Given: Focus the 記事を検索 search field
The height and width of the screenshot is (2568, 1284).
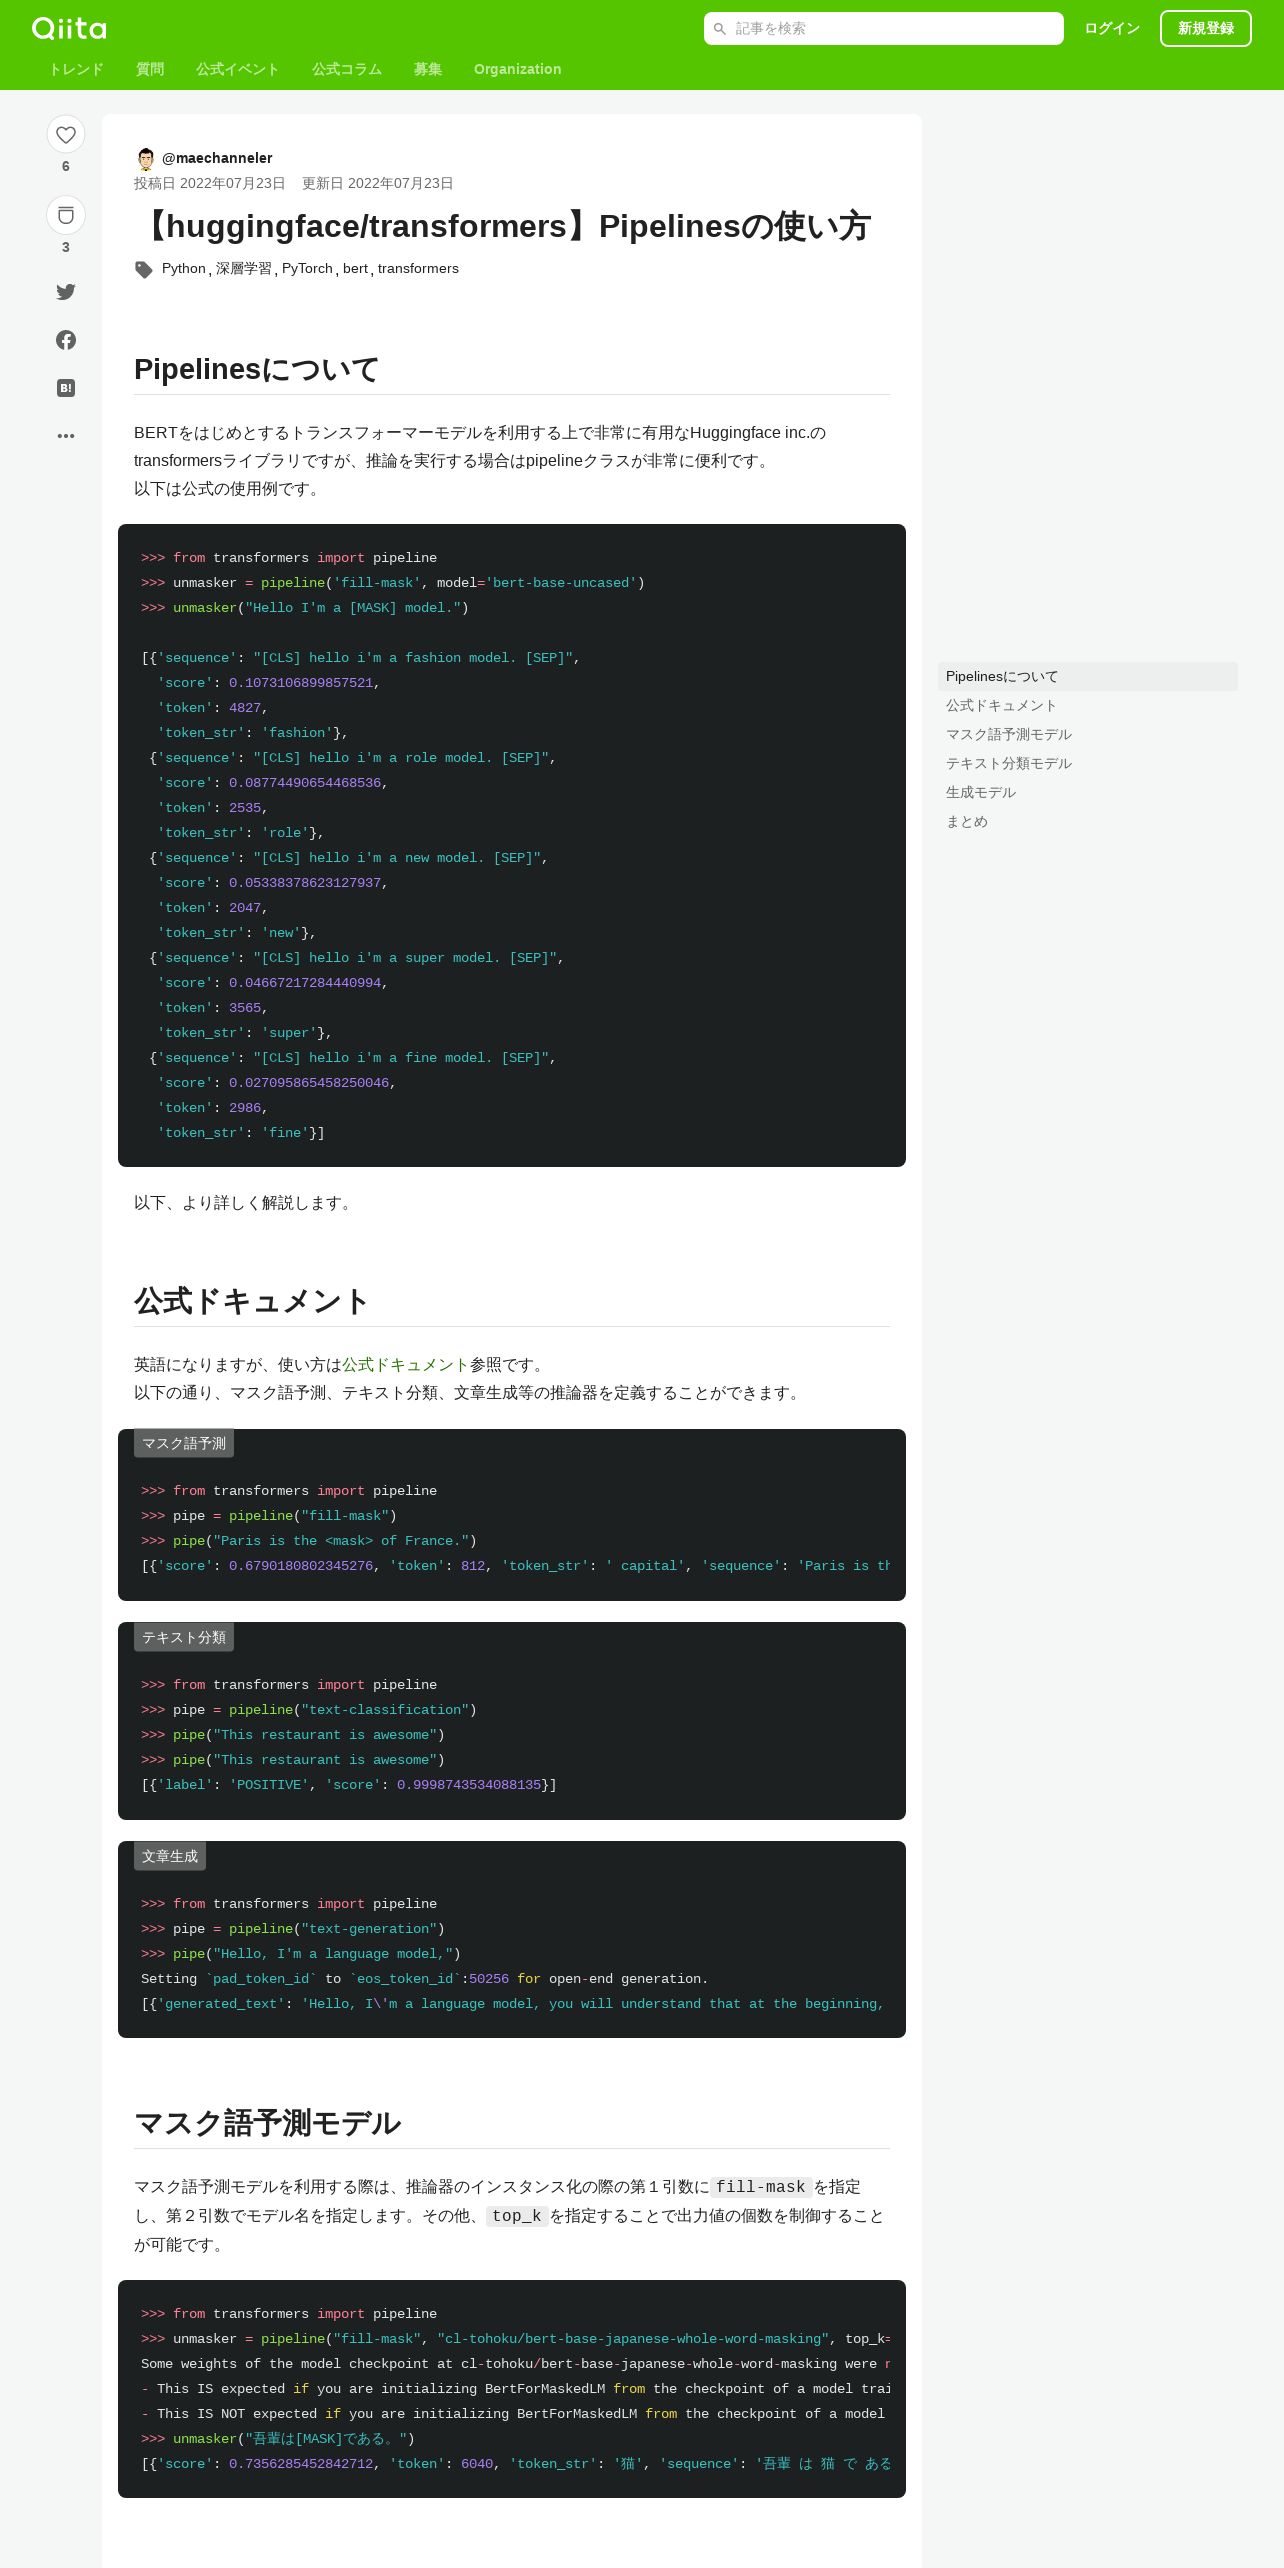Looking at the screenshot, I should [x=884, y=29].
